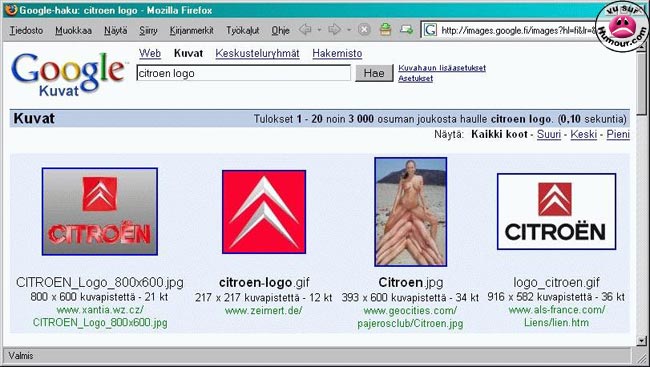Click the www.geocities.com/ pajerosclub link

[410, 317]
